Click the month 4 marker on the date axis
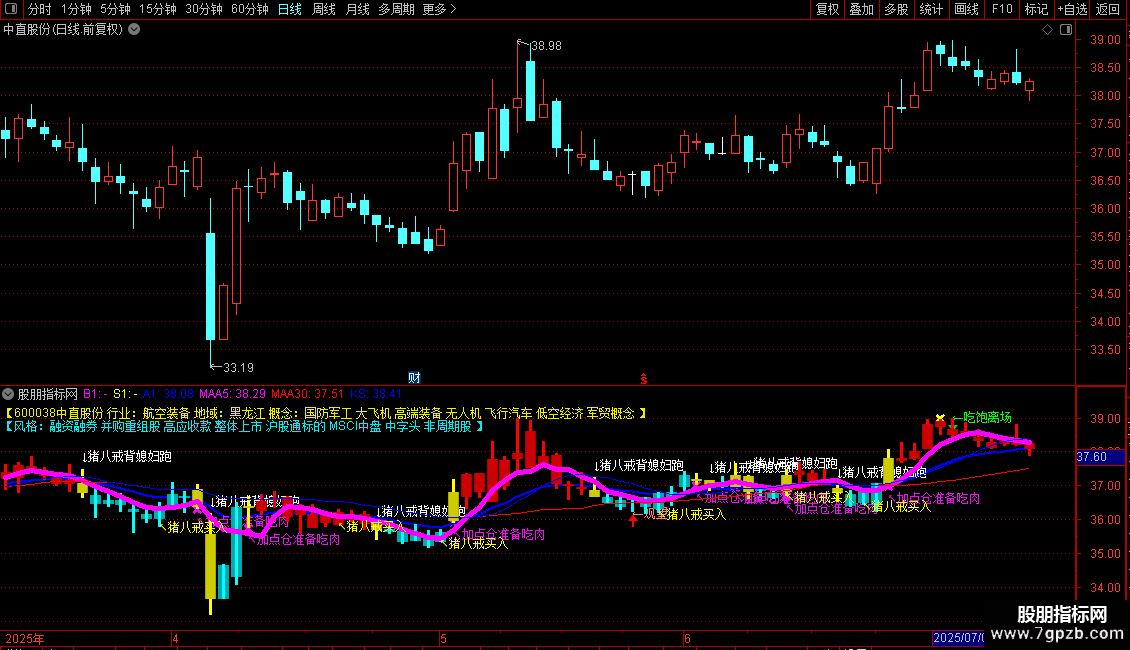The image size is (1130, 650). pyautogui.click(x=175, y=638)
